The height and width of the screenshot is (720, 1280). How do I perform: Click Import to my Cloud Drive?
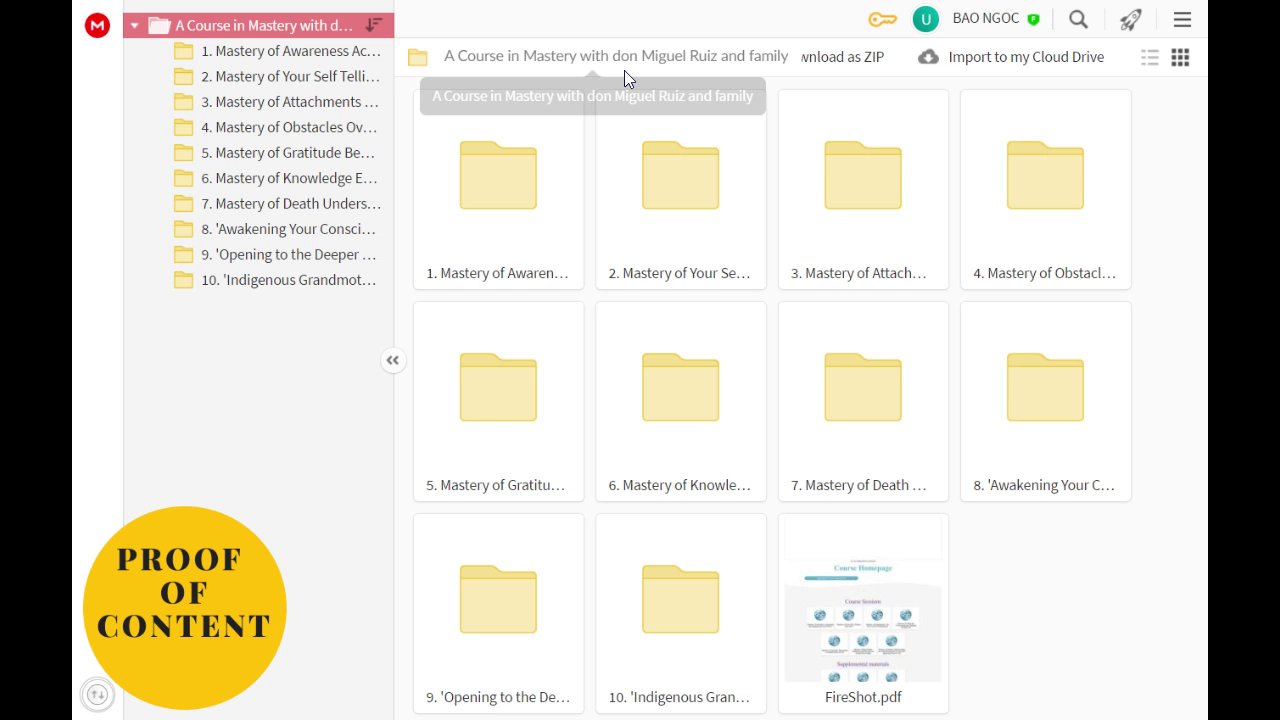pyautogui.click(x=1011, y=57)
